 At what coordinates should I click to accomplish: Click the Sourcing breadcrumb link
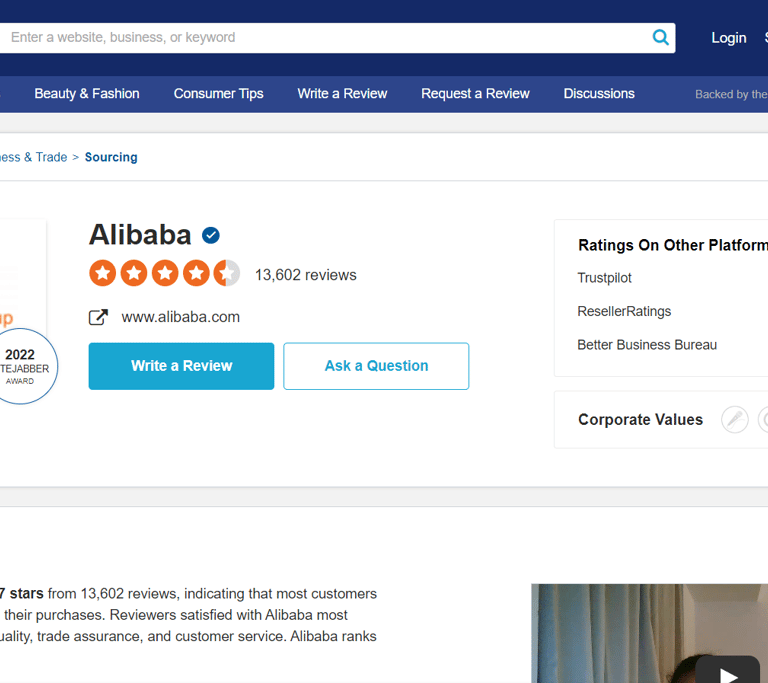111,157
